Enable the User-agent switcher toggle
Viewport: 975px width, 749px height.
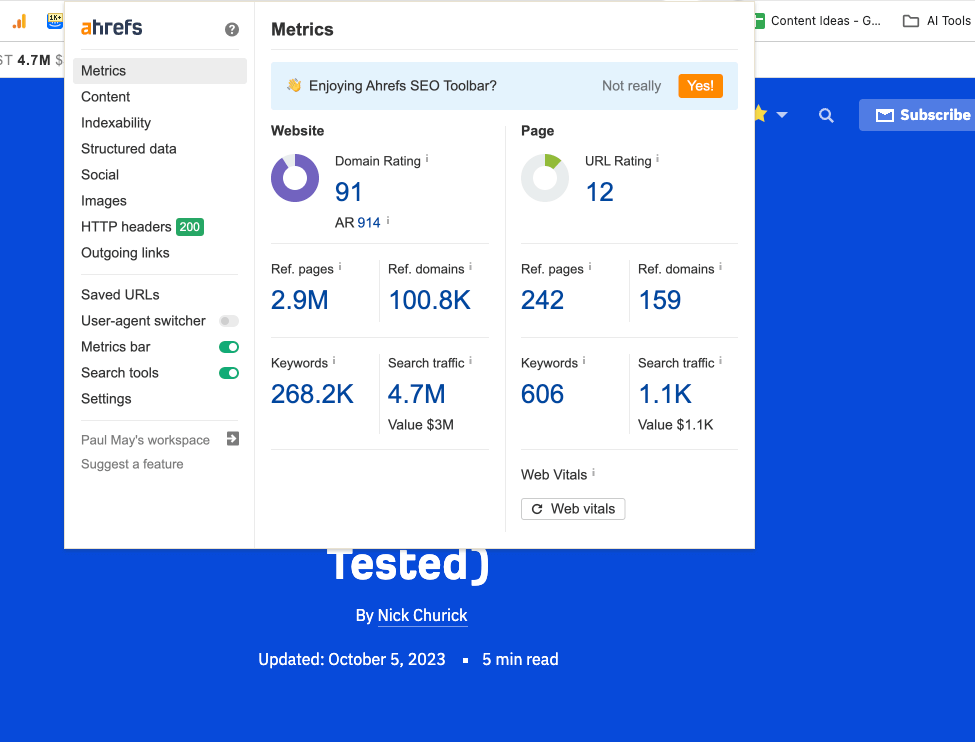pos(231,320)
